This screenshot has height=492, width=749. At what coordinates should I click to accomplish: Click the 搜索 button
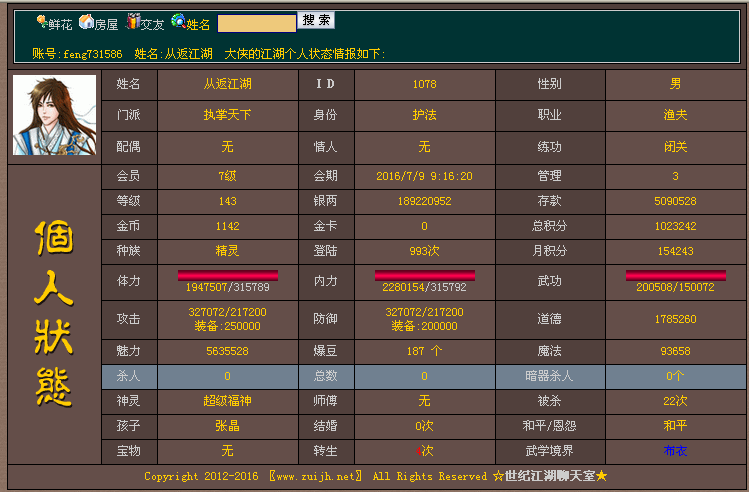coord(316,20)
